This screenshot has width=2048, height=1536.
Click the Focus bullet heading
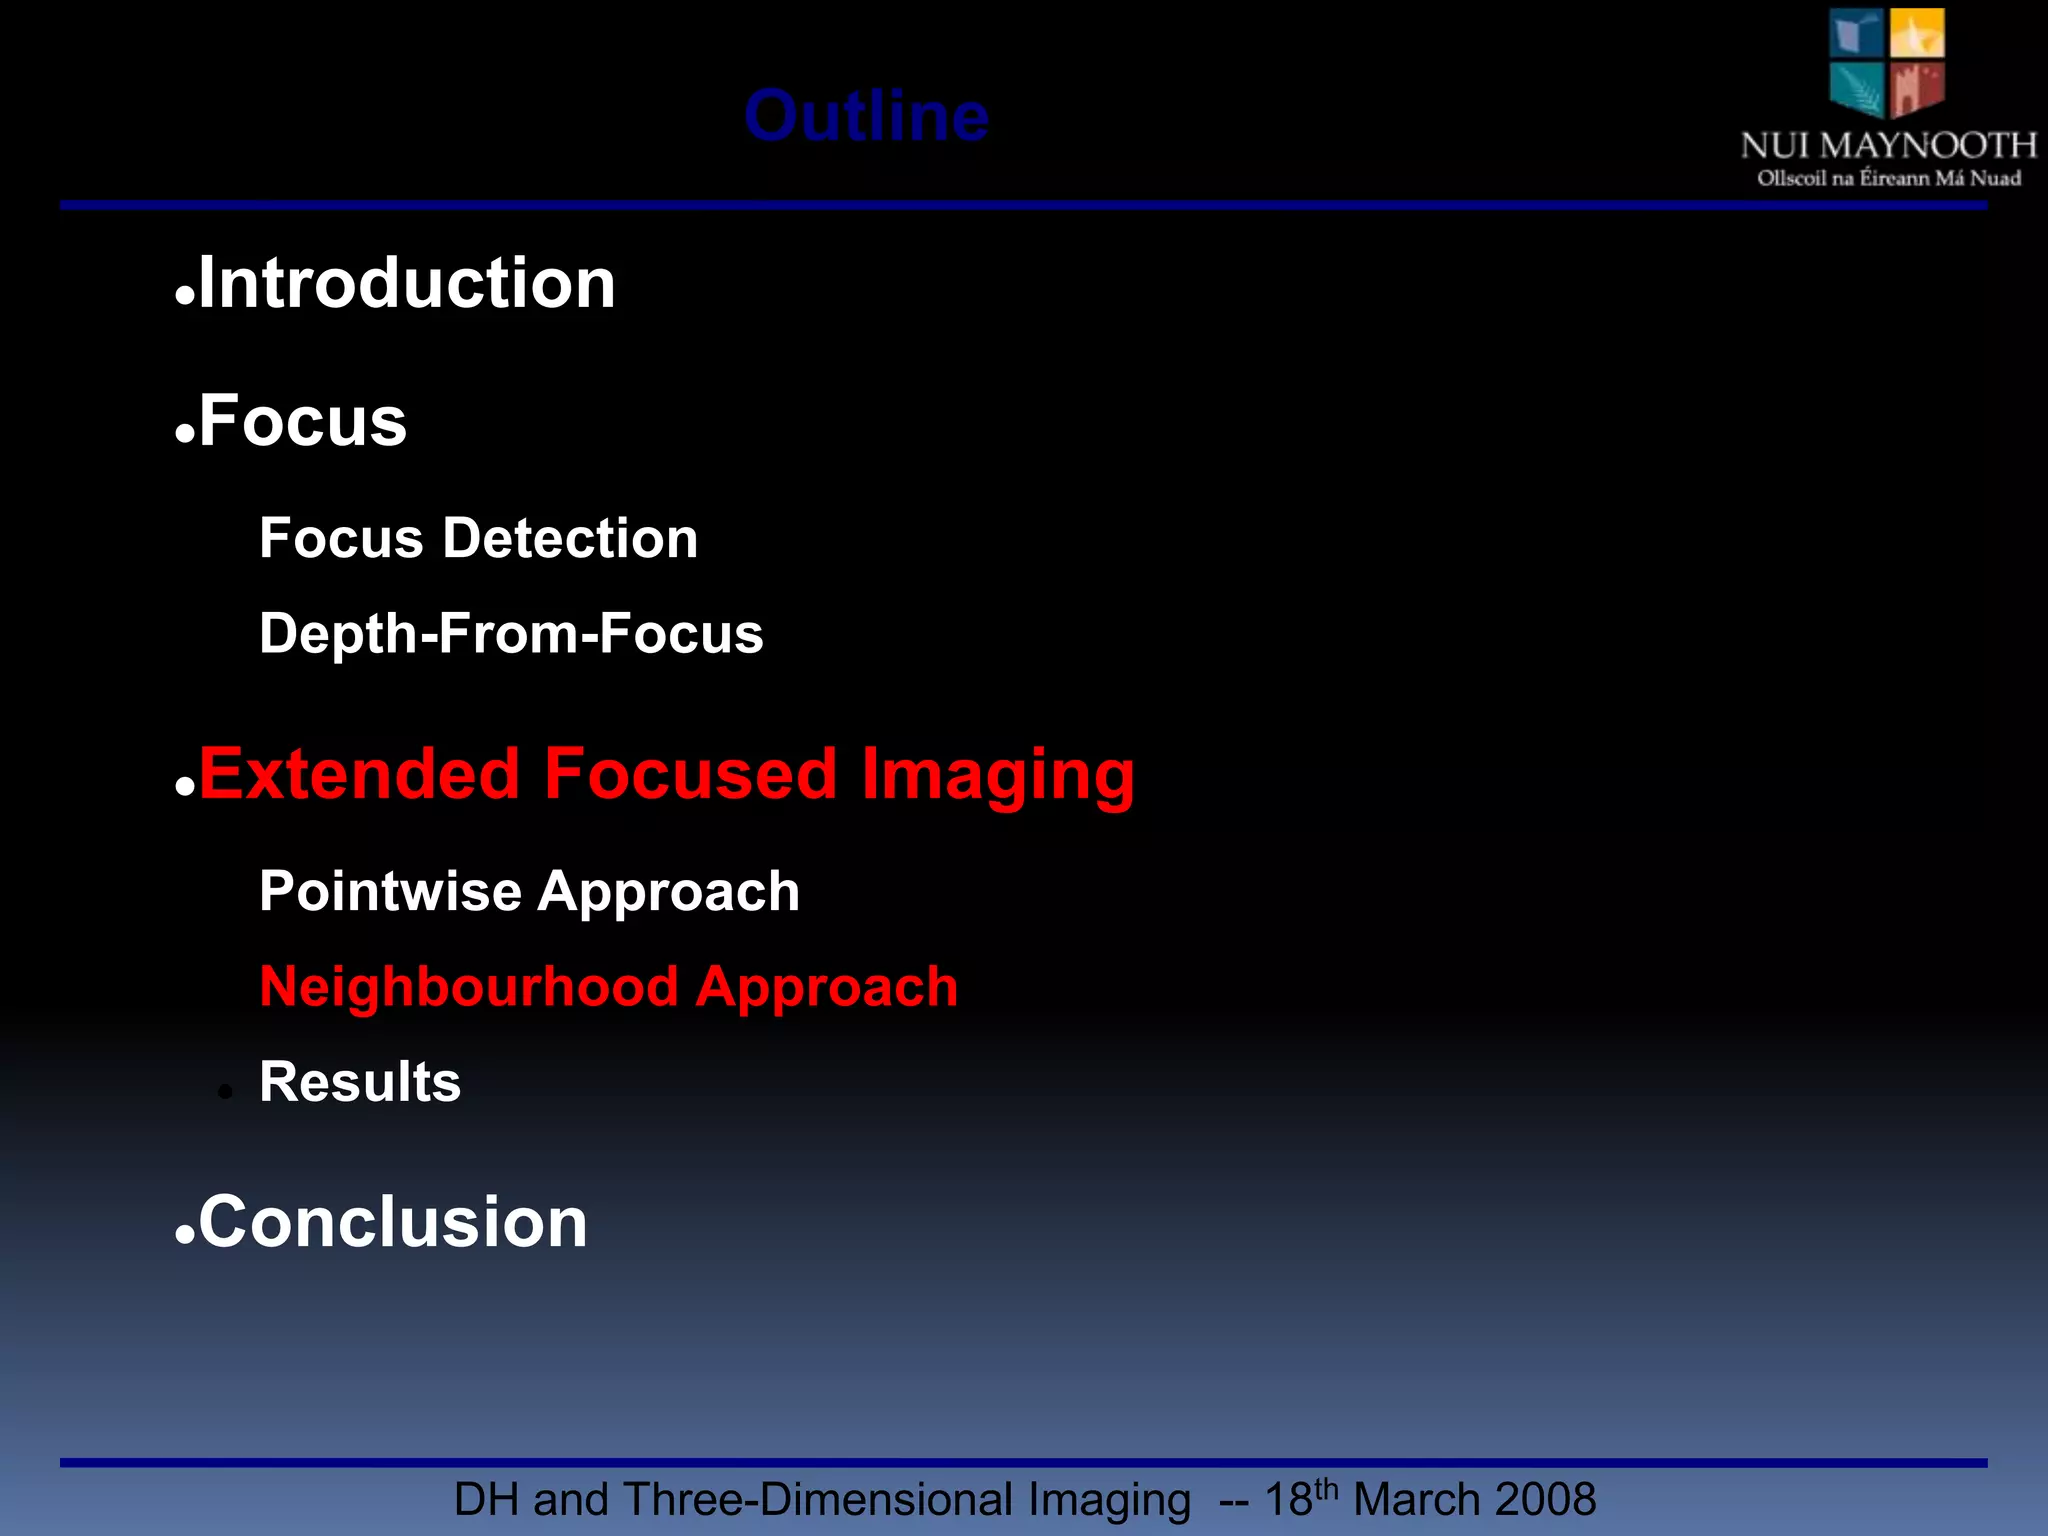[302, 421]
